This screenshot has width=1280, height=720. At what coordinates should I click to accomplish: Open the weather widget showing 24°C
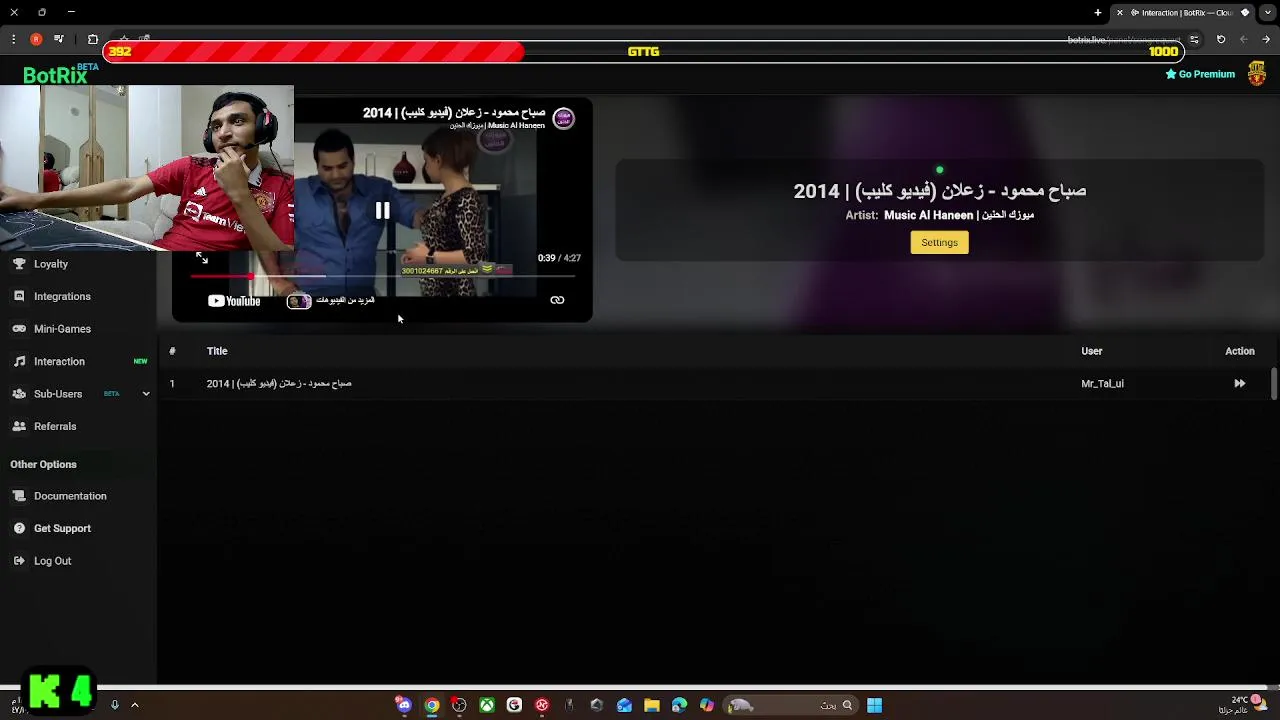click(1244, 704)
